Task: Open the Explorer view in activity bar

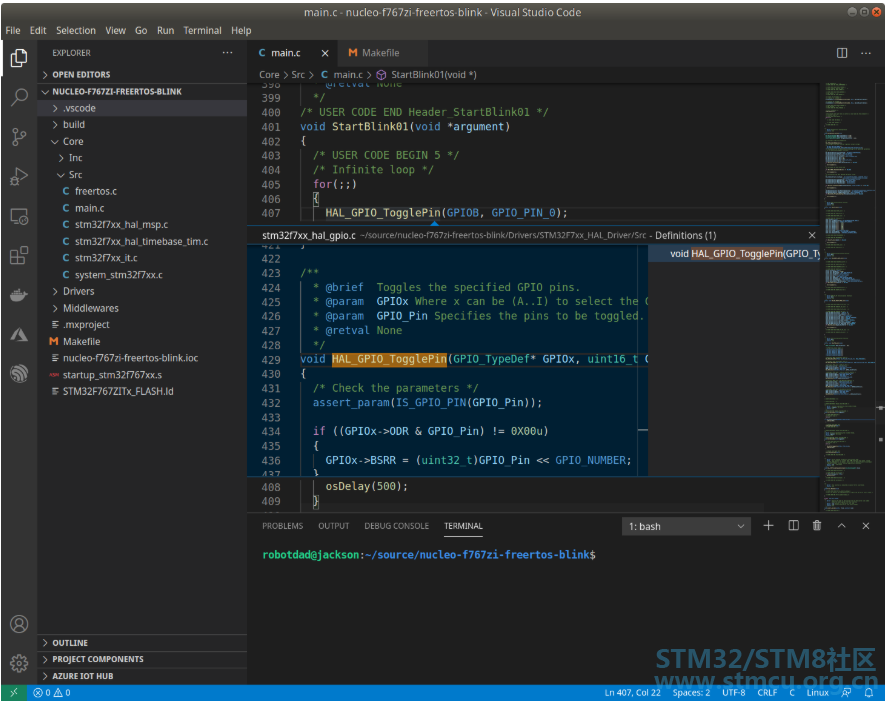Action: coord(19,58)
